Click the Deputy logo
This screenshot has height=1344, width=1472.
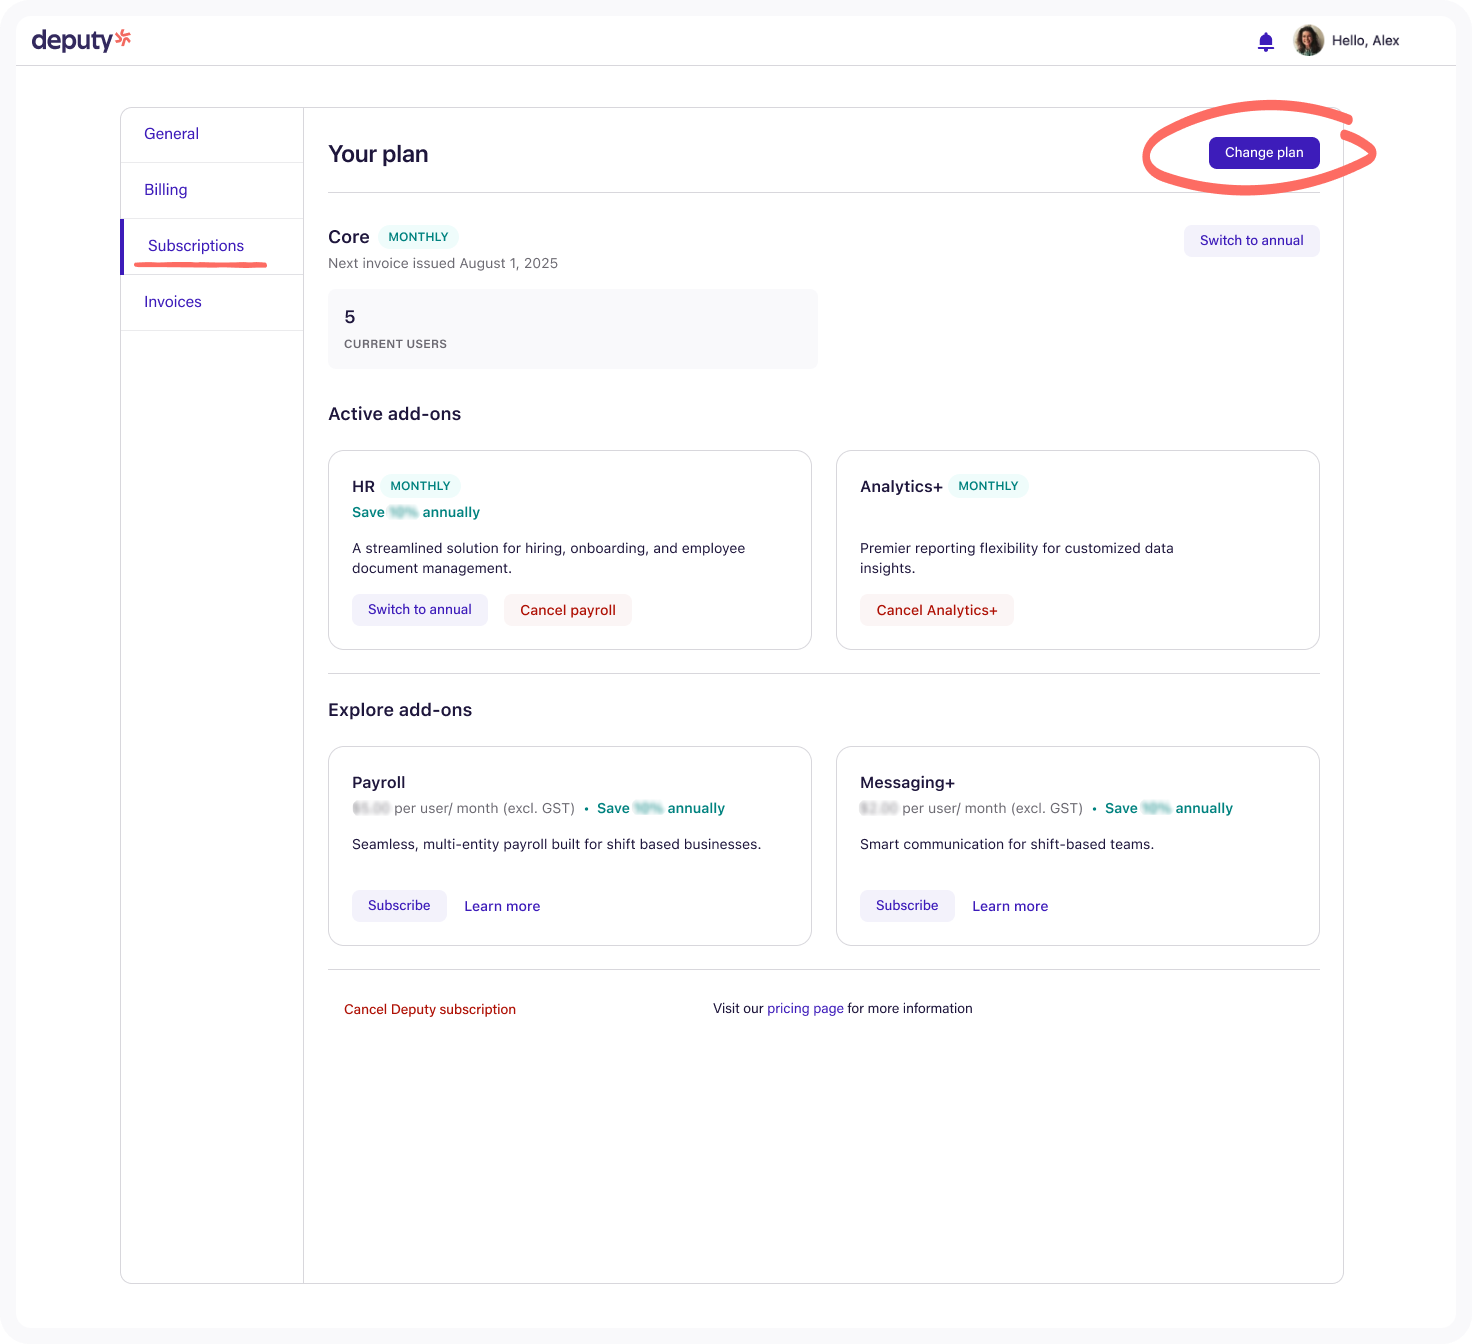(81, 40)
